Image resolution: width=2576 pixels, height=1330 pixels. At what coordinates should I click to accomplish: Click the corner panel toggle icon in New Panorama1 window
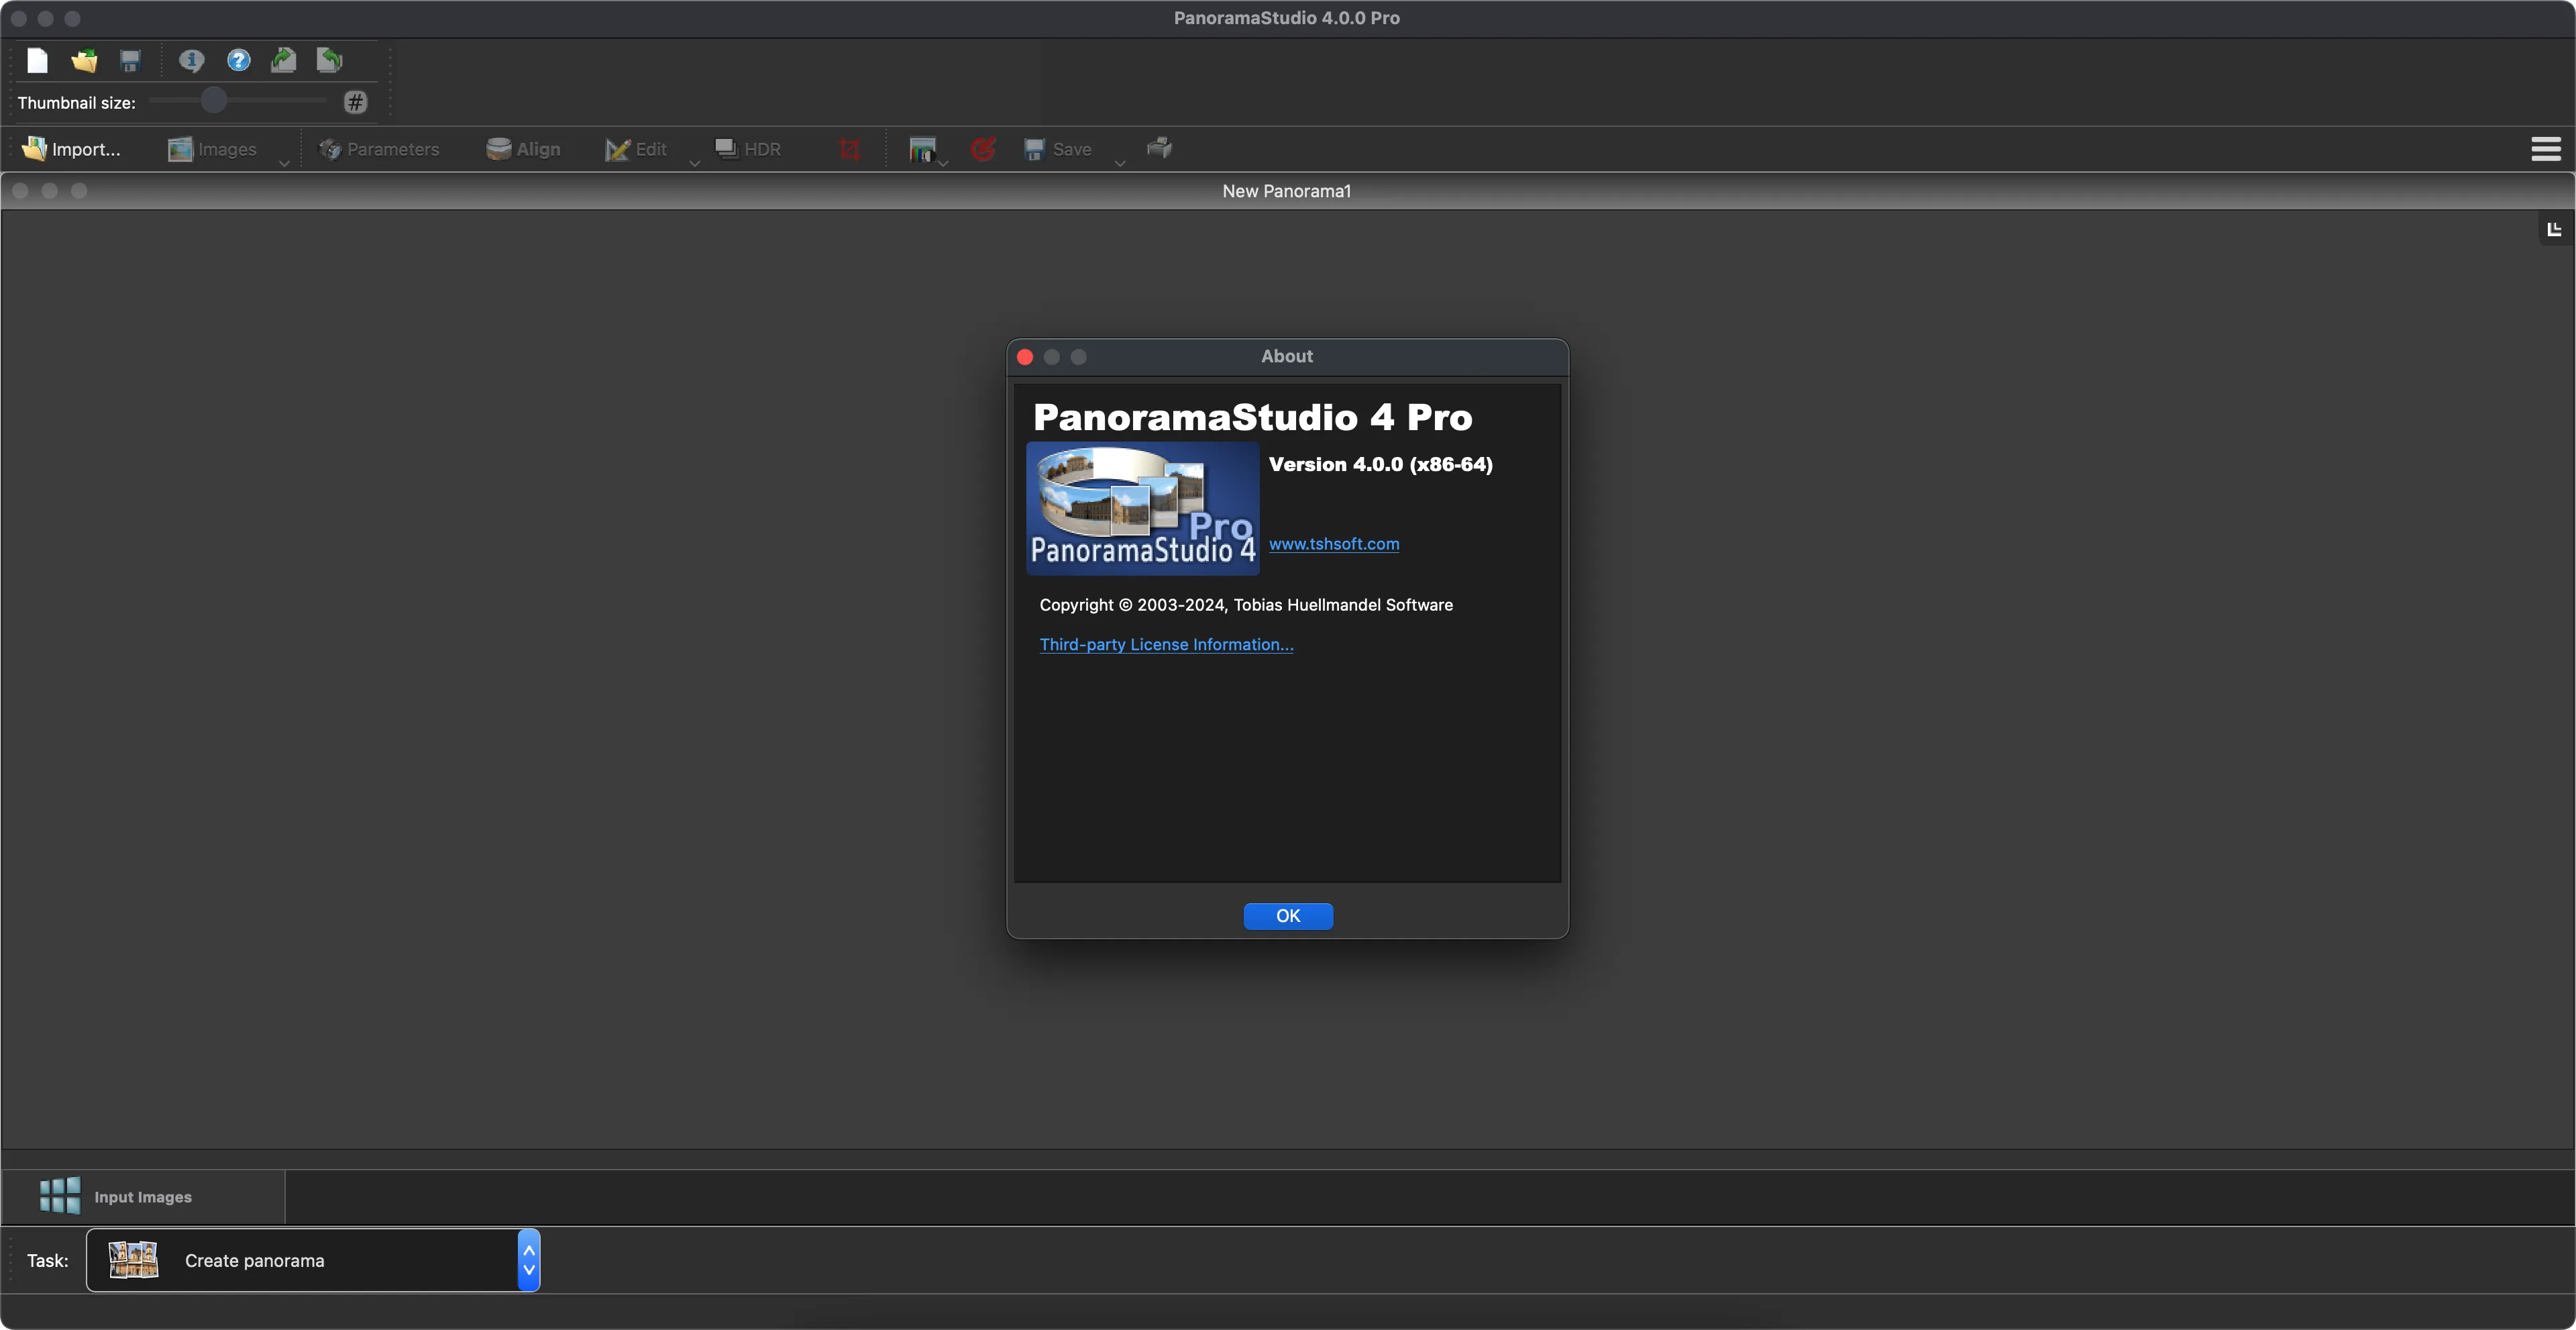coord(2555,229)
